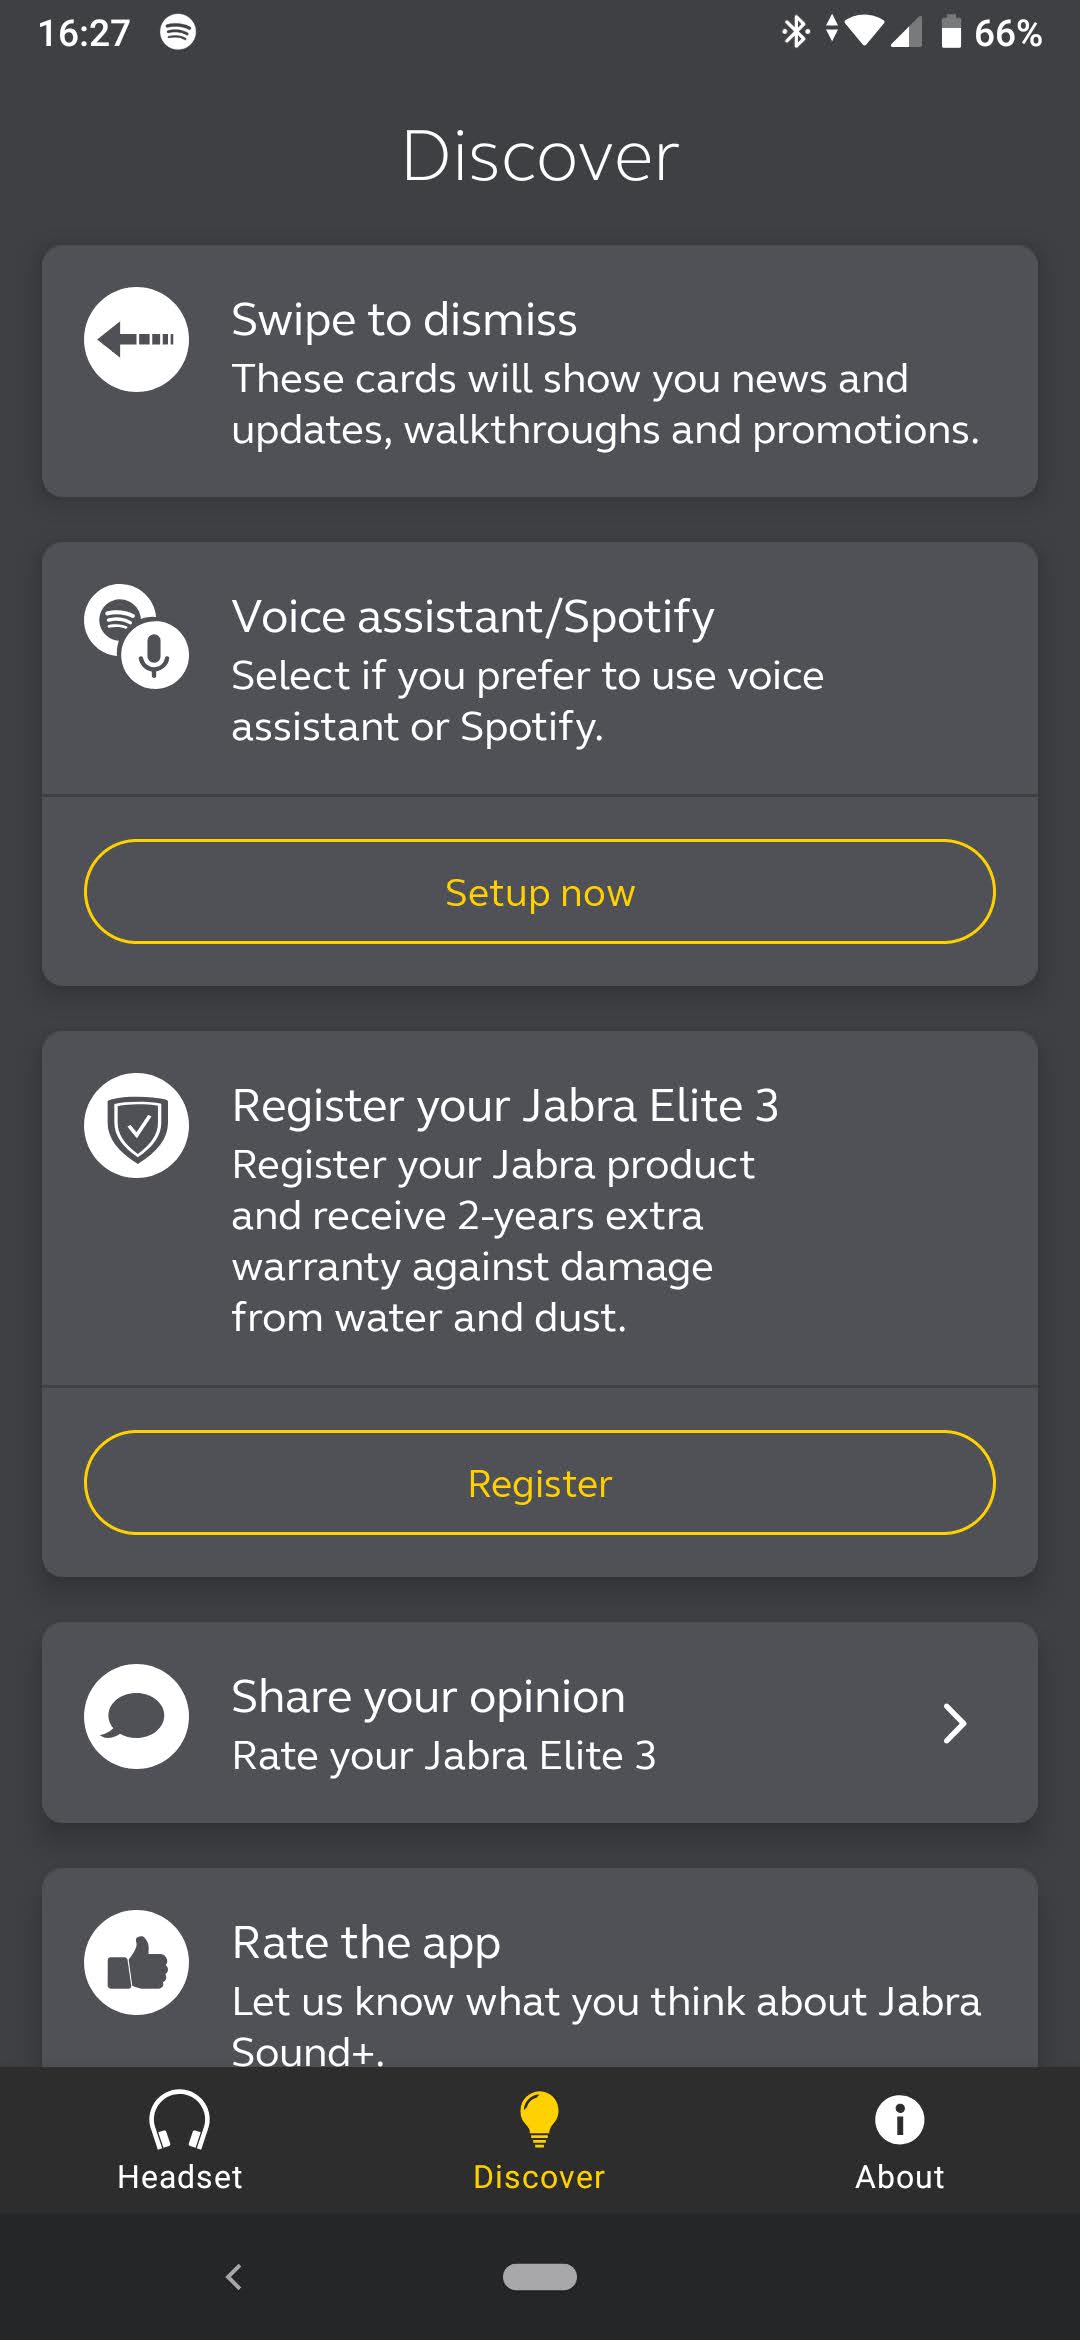Screen dimensions: 1080x2340
Task: Open the Swipe to dismiss card title
Action: click(404, 320)
